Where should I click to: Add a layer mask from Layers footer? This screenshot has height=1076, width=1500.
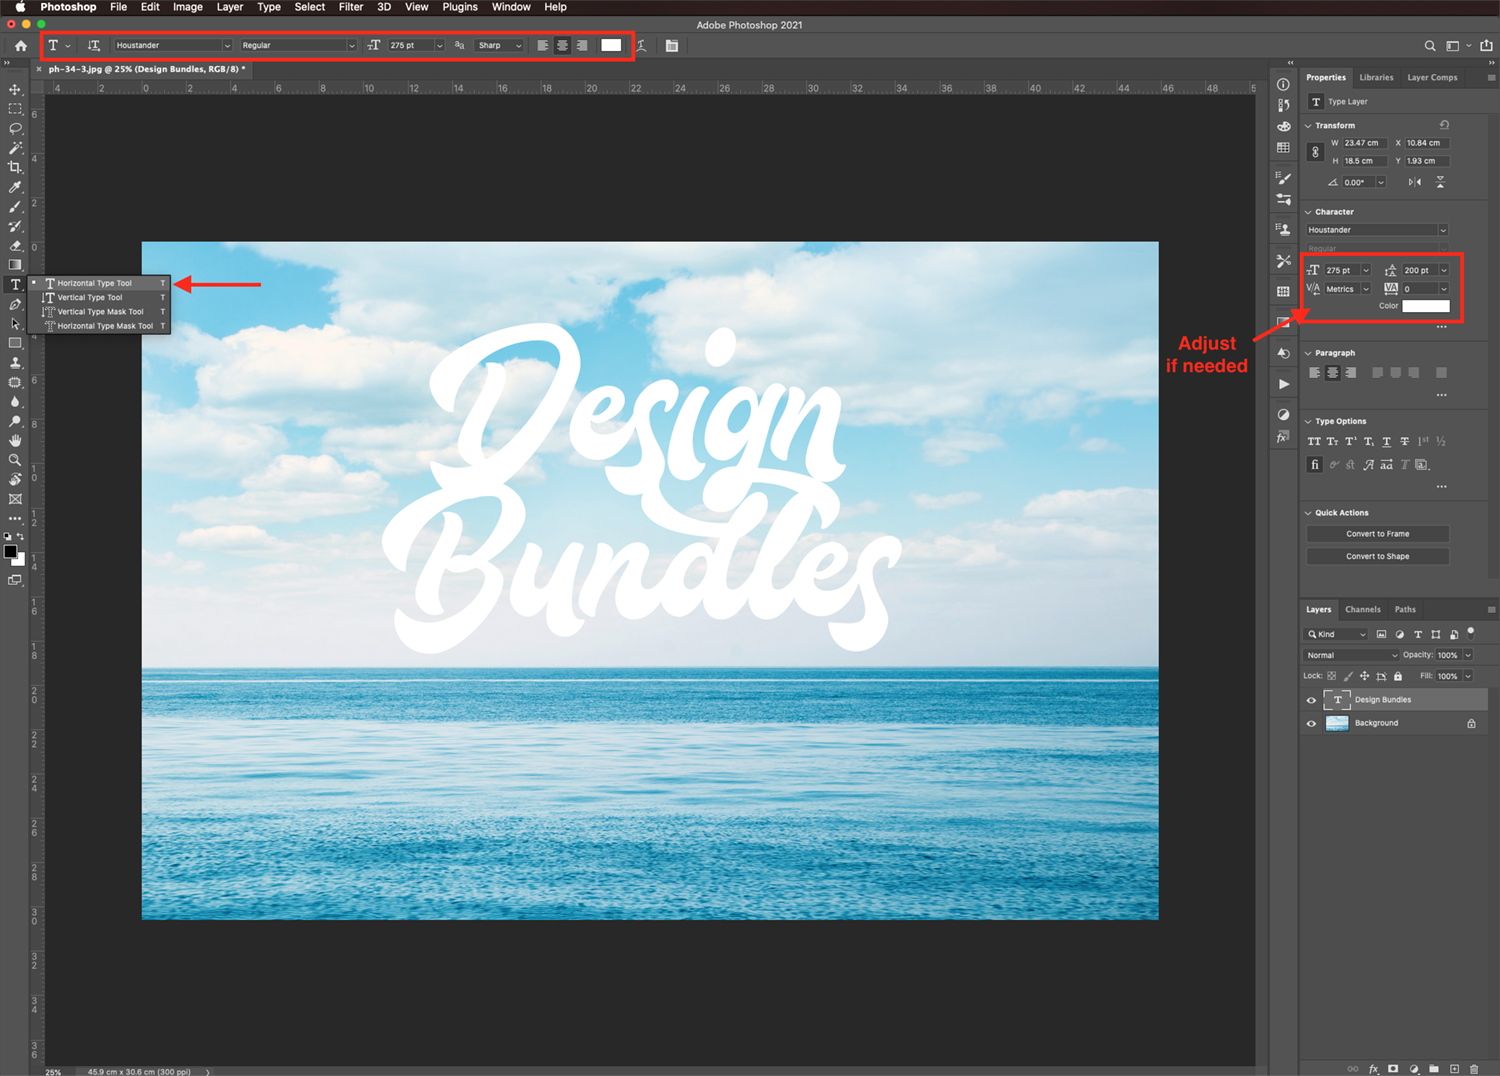pyautogui.click(x=1393, y=1069)
